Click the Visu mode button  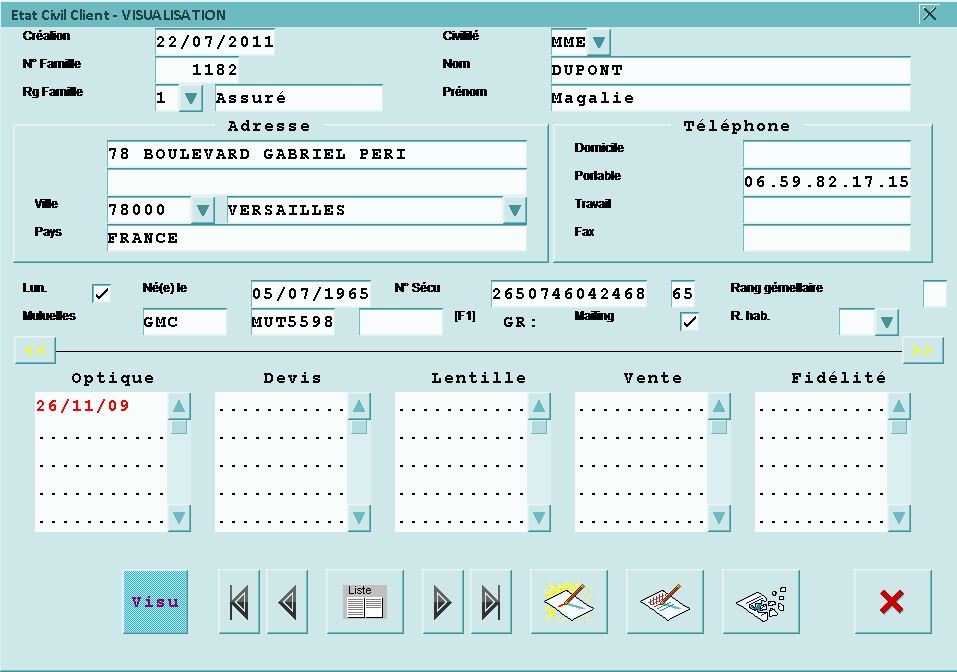click(156, 602)
